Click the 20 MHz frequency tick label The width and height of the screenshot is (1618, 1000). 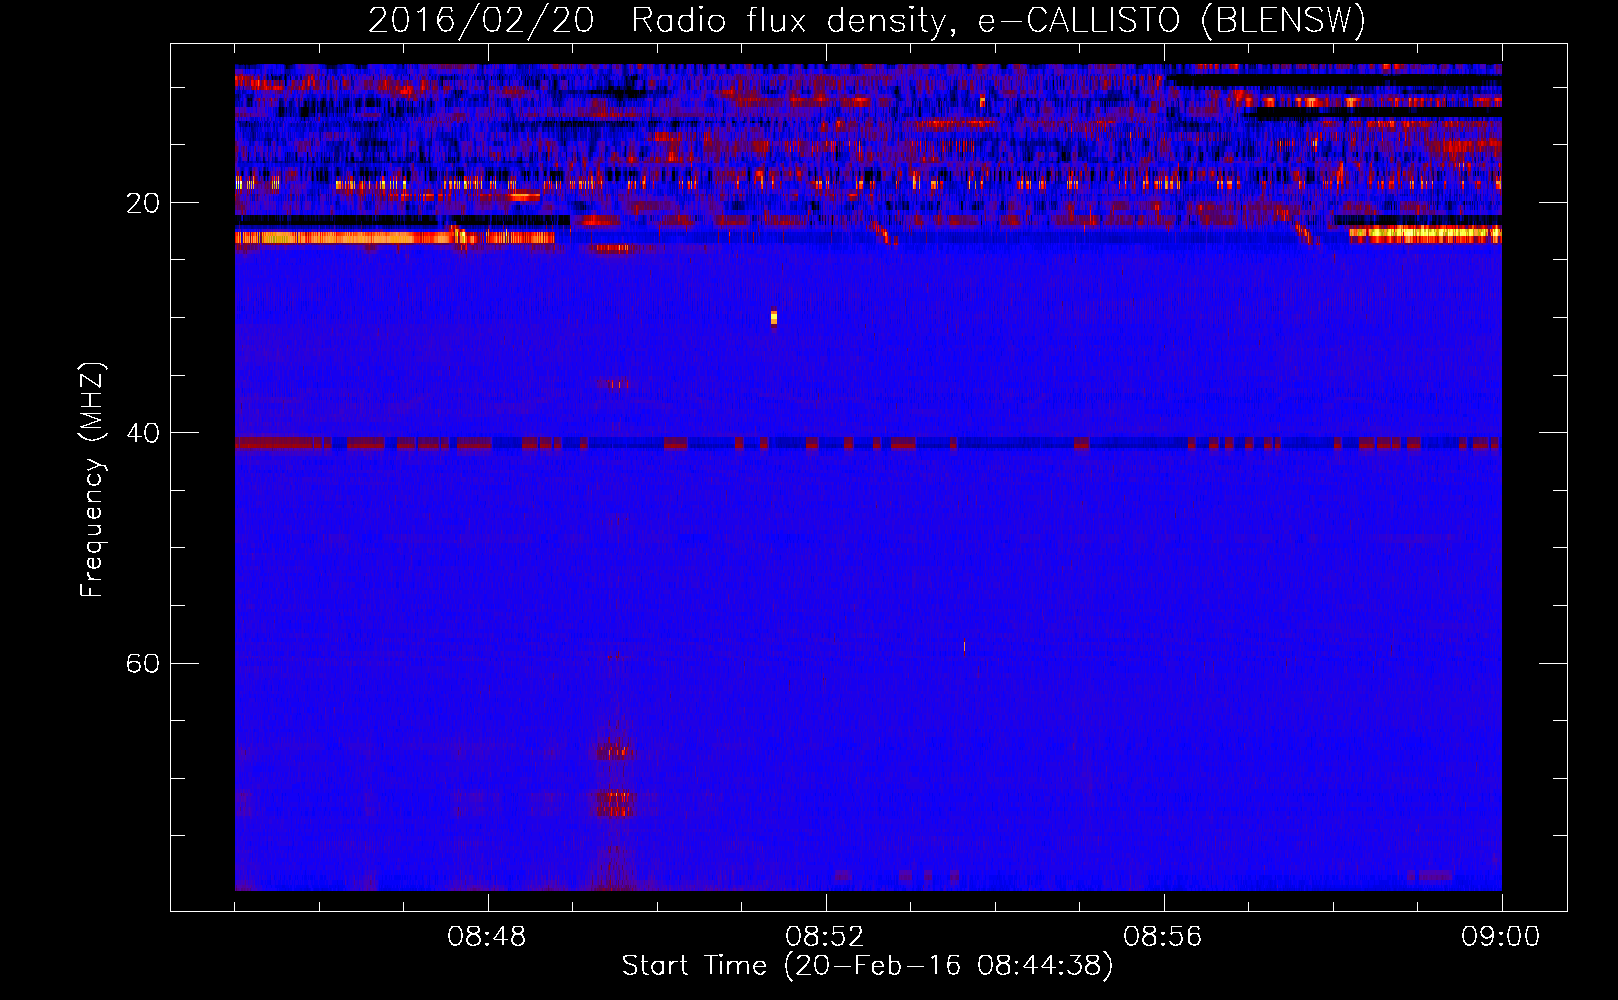click(142, 203)
